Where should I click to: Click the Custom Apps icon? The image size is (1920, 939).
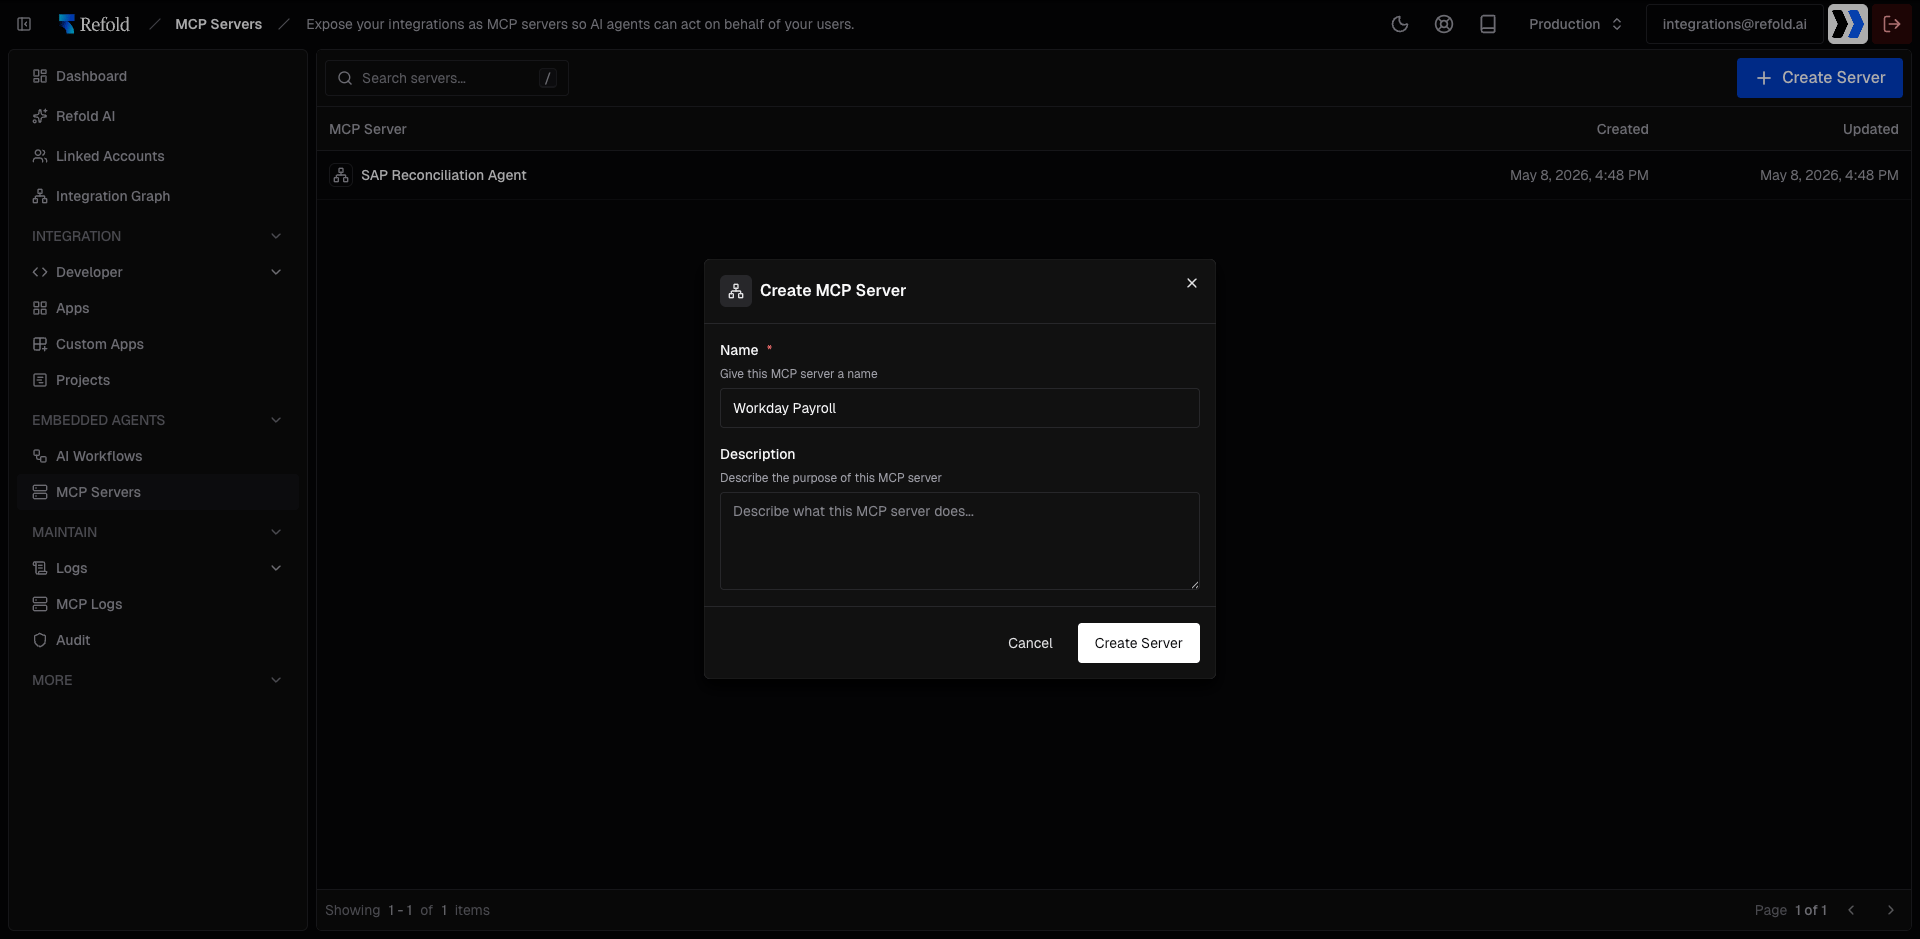[40, 344]
